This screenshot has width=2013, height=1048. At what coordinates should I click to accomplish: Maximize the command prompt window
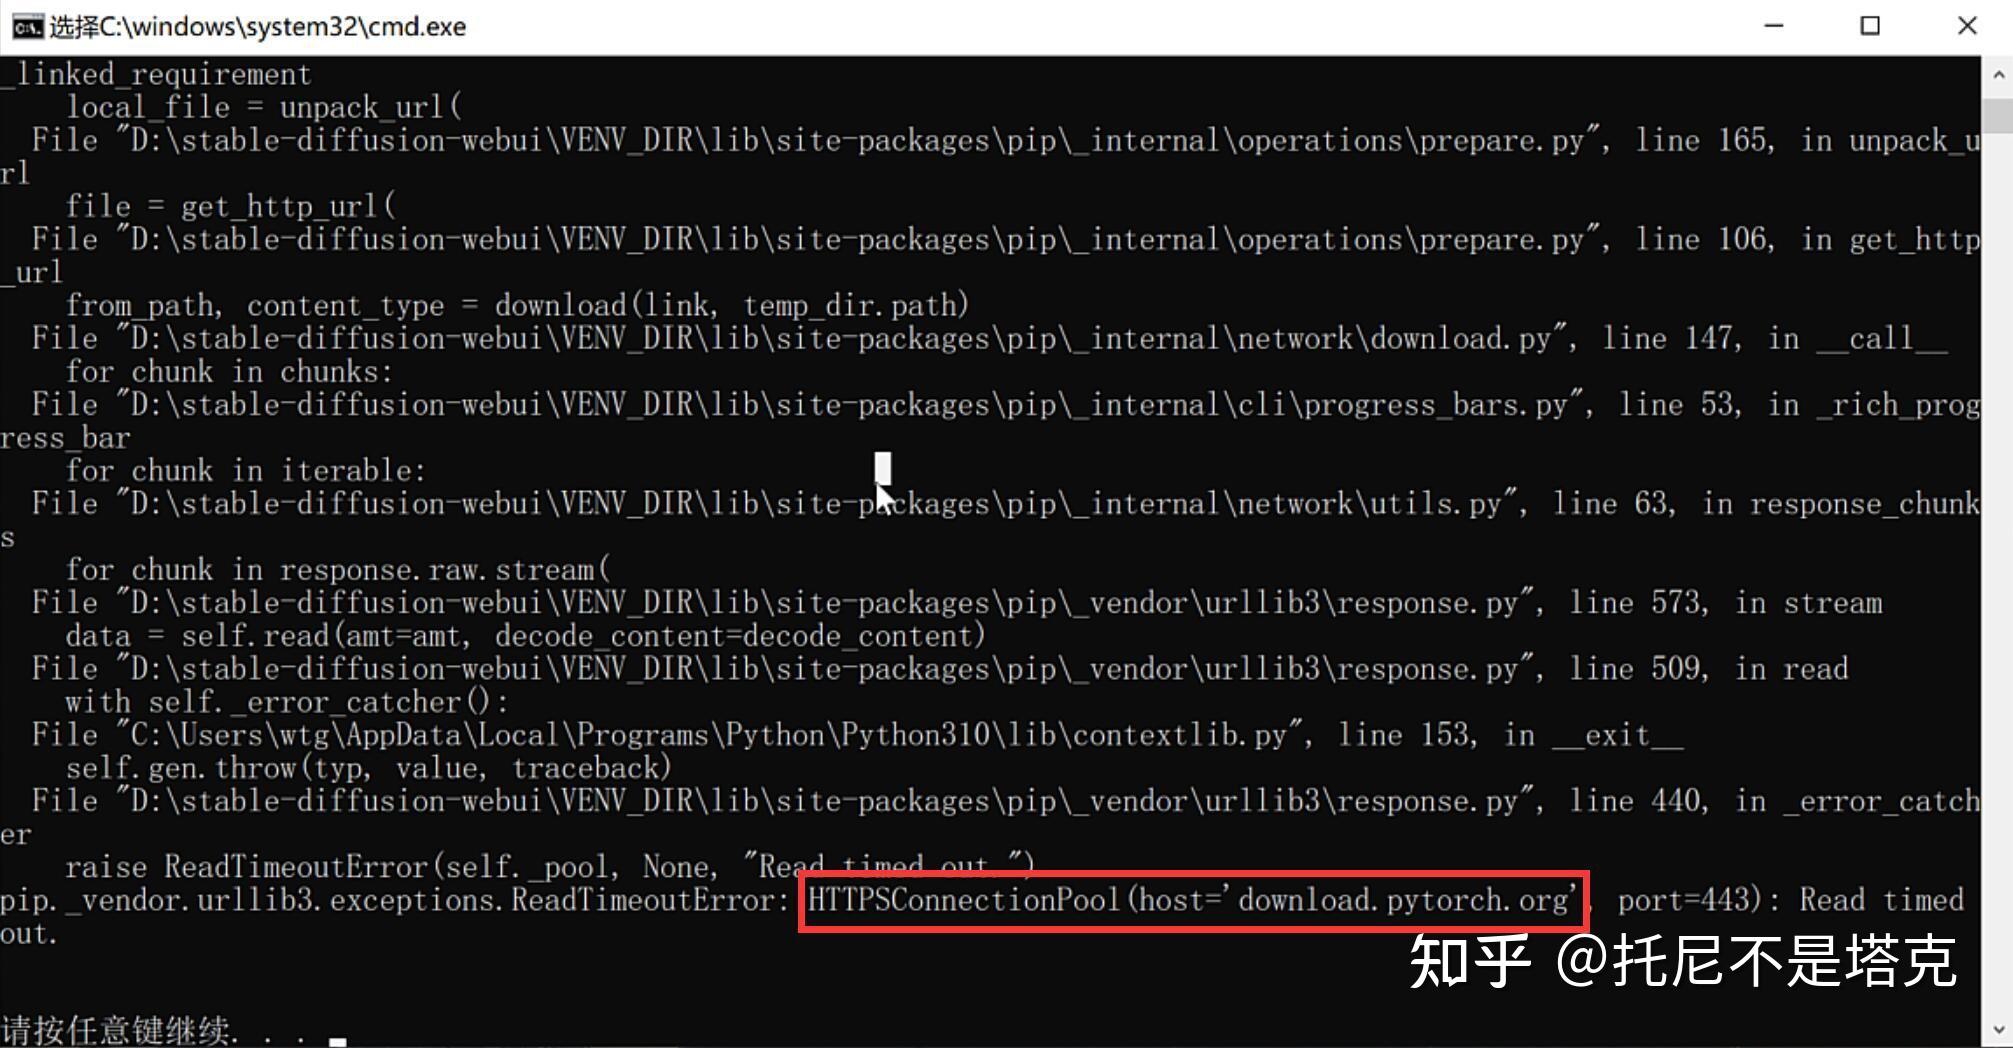[1870, 26]
